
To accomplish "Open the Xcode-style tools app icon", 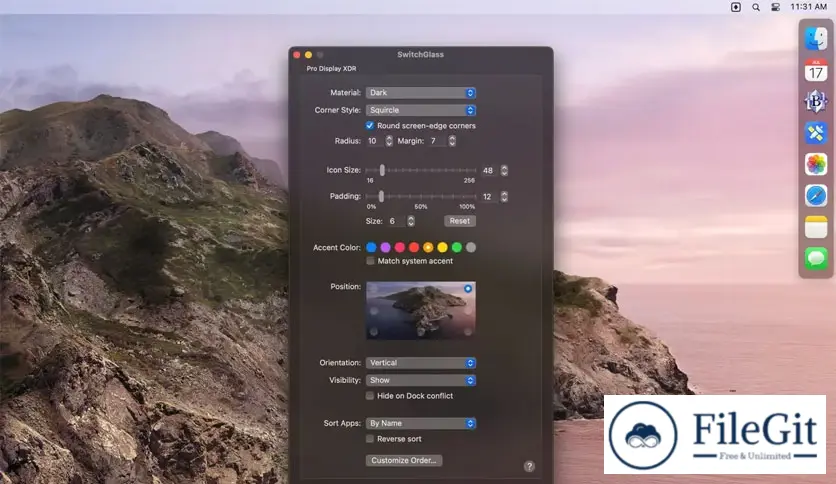I will [x=816, y=133].
